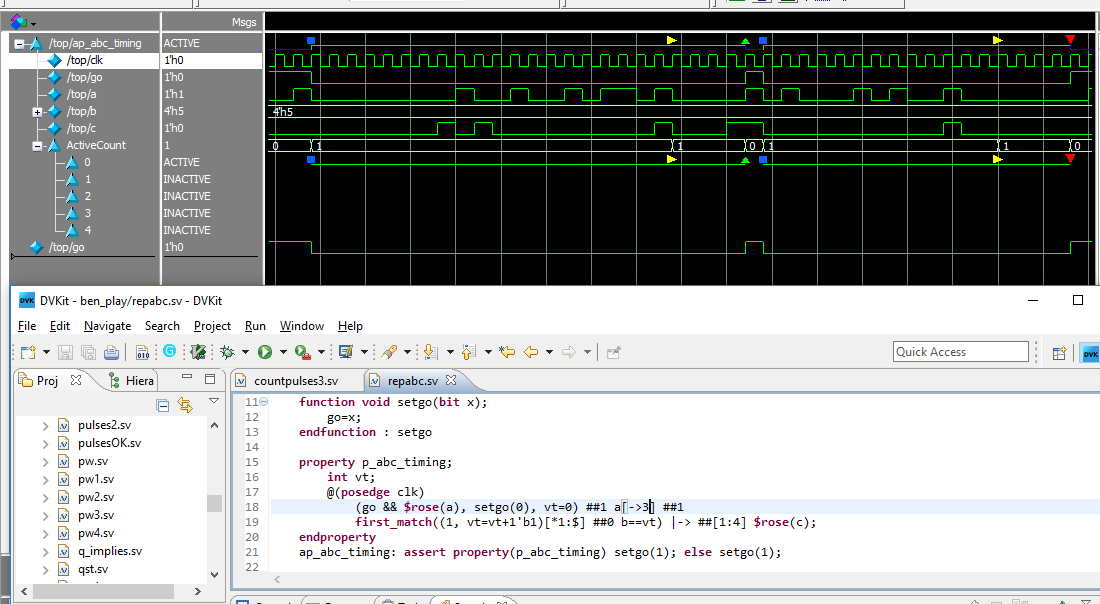The height and width of the screenshot is (604, 1100).
Task: Switch to the countpulses3.sv editor tab
Action: click(295, 380)
